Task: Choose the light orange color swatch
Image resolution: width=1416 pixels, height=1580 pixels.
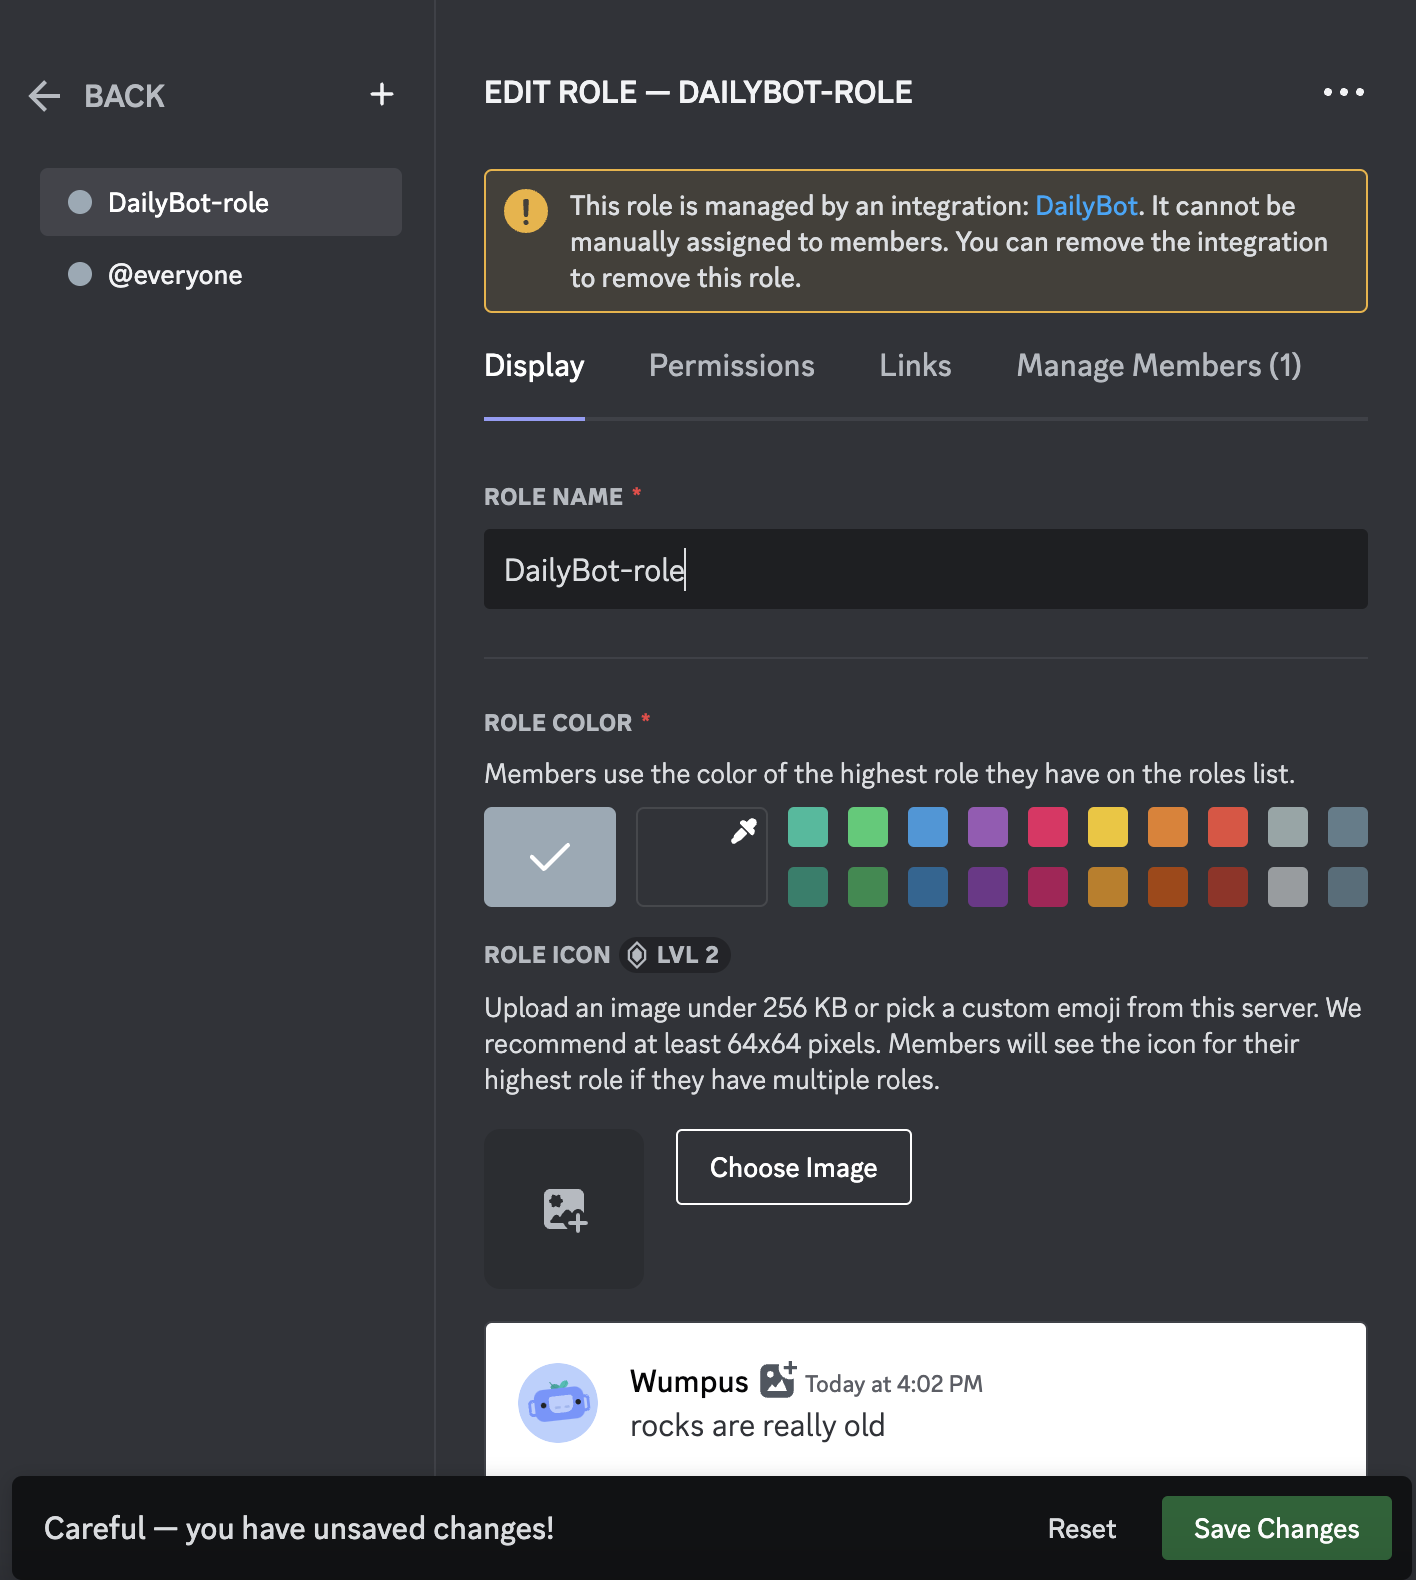Action: pos(1168,827)
